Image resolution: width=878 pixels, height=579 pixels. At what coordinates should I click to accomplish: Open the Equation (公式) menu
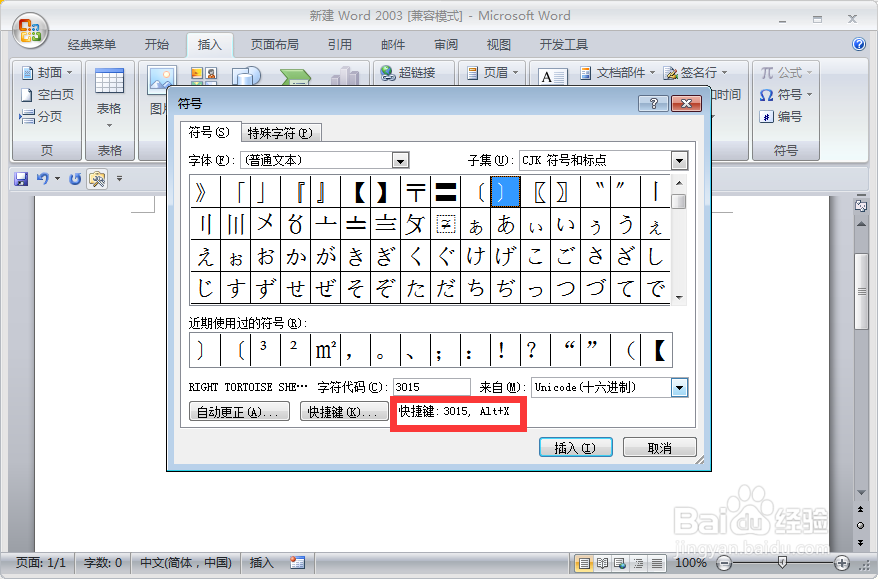pos(786,73)
